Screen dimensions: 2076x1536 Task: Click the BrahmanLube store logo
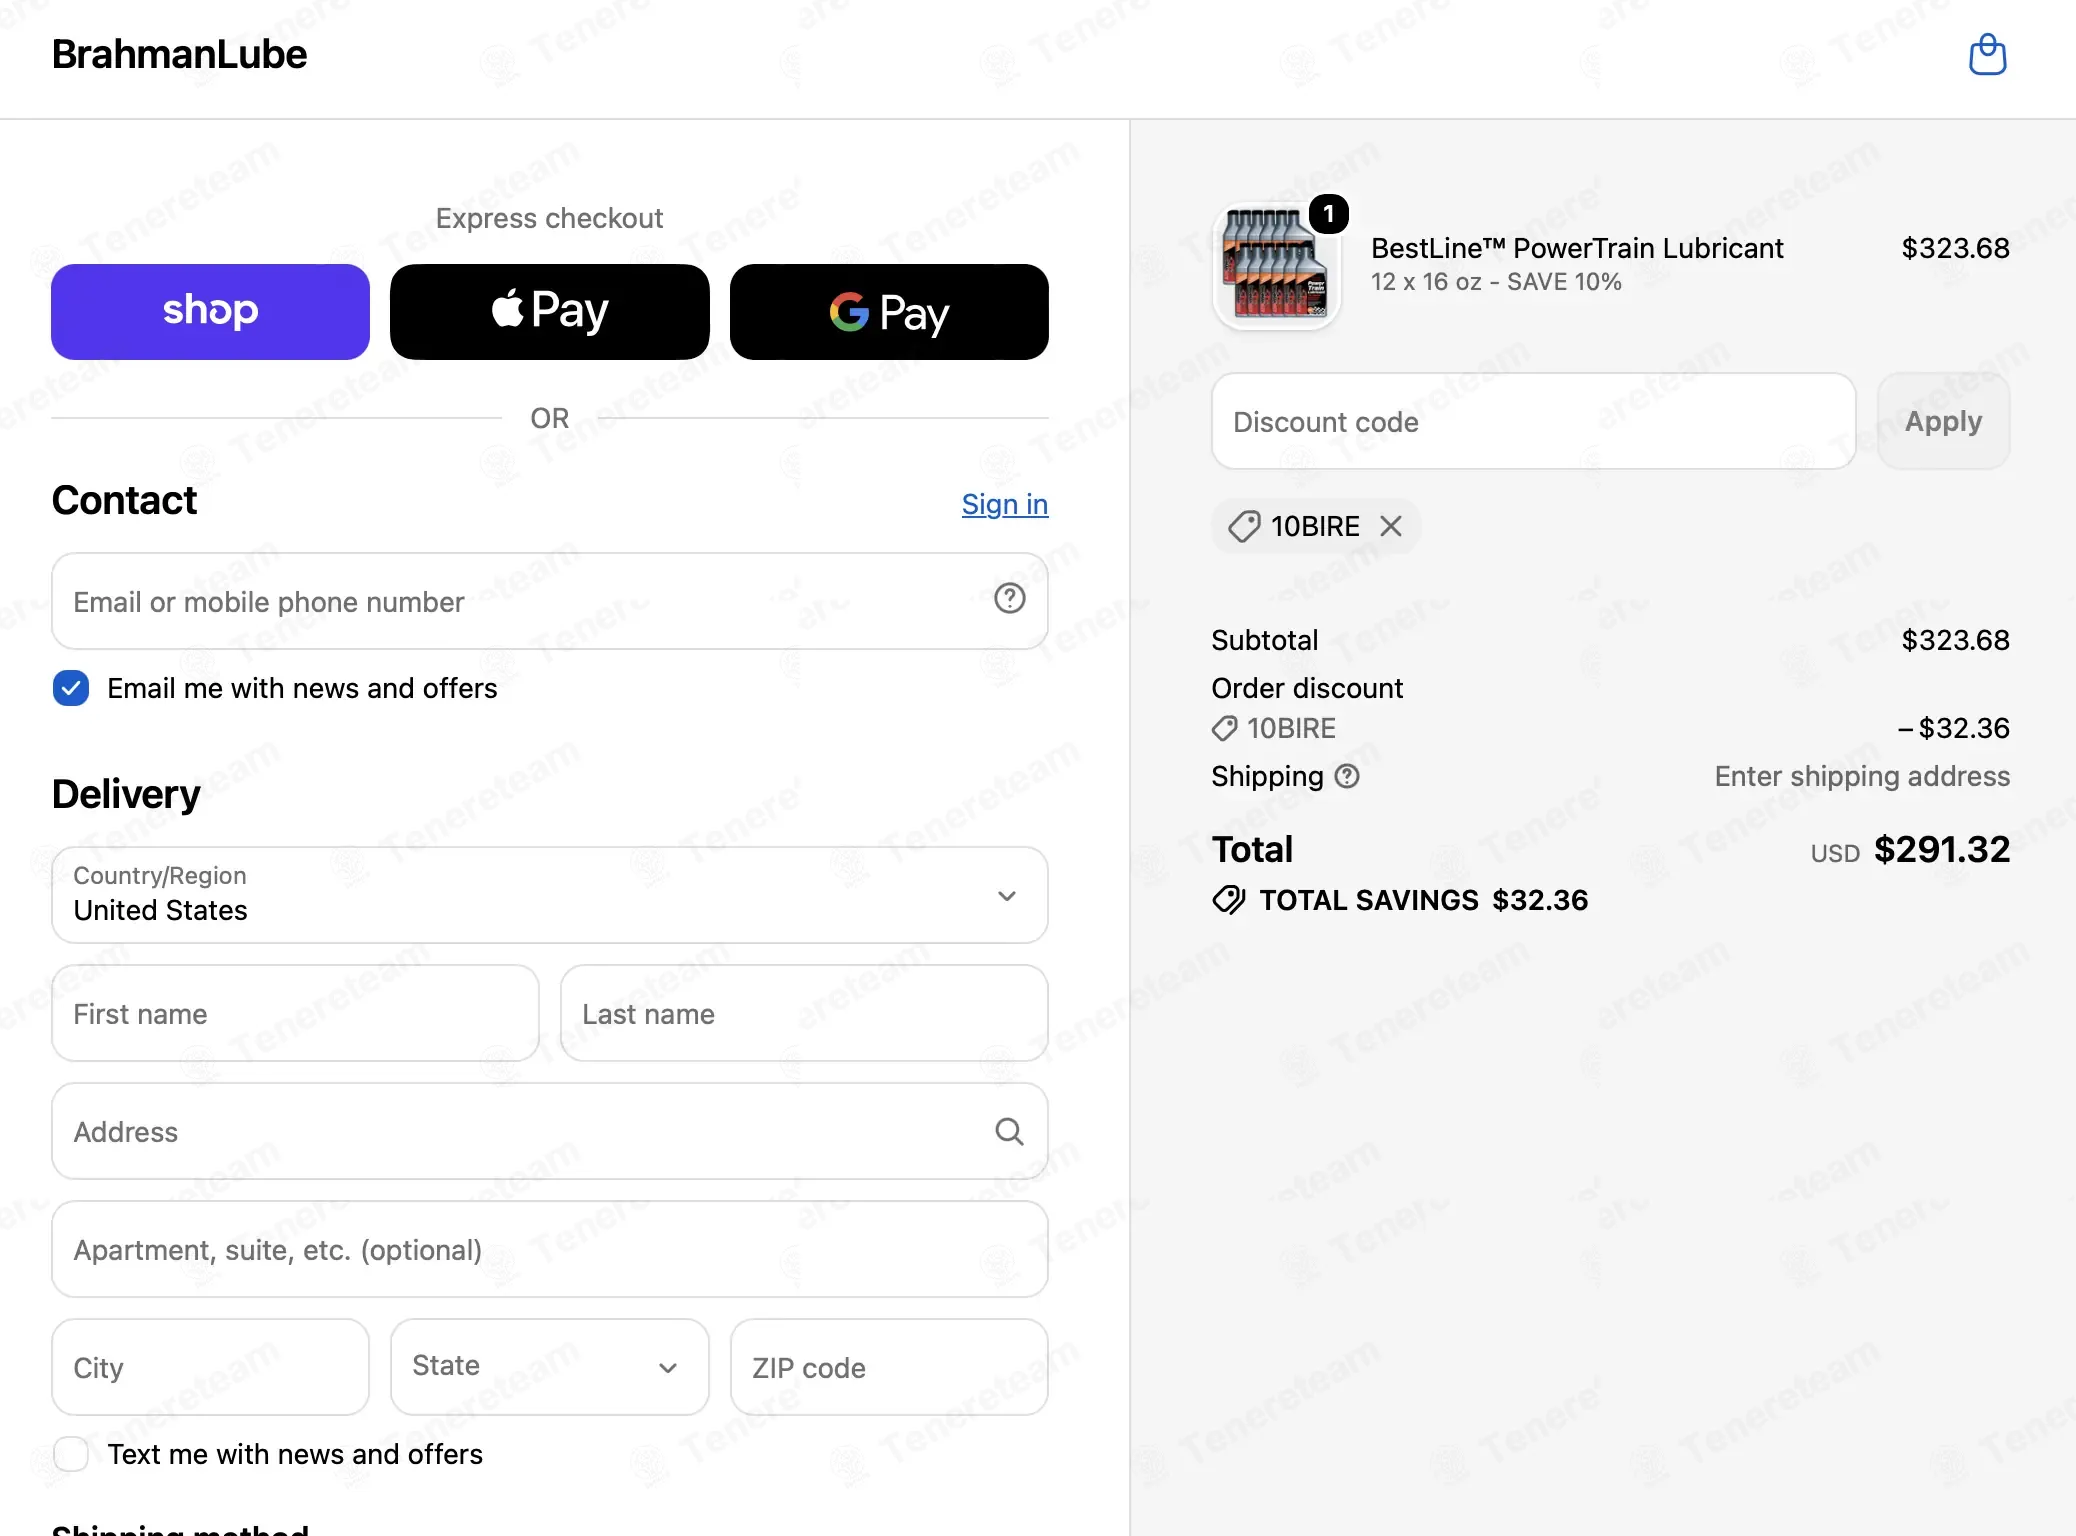pos(179,55)
